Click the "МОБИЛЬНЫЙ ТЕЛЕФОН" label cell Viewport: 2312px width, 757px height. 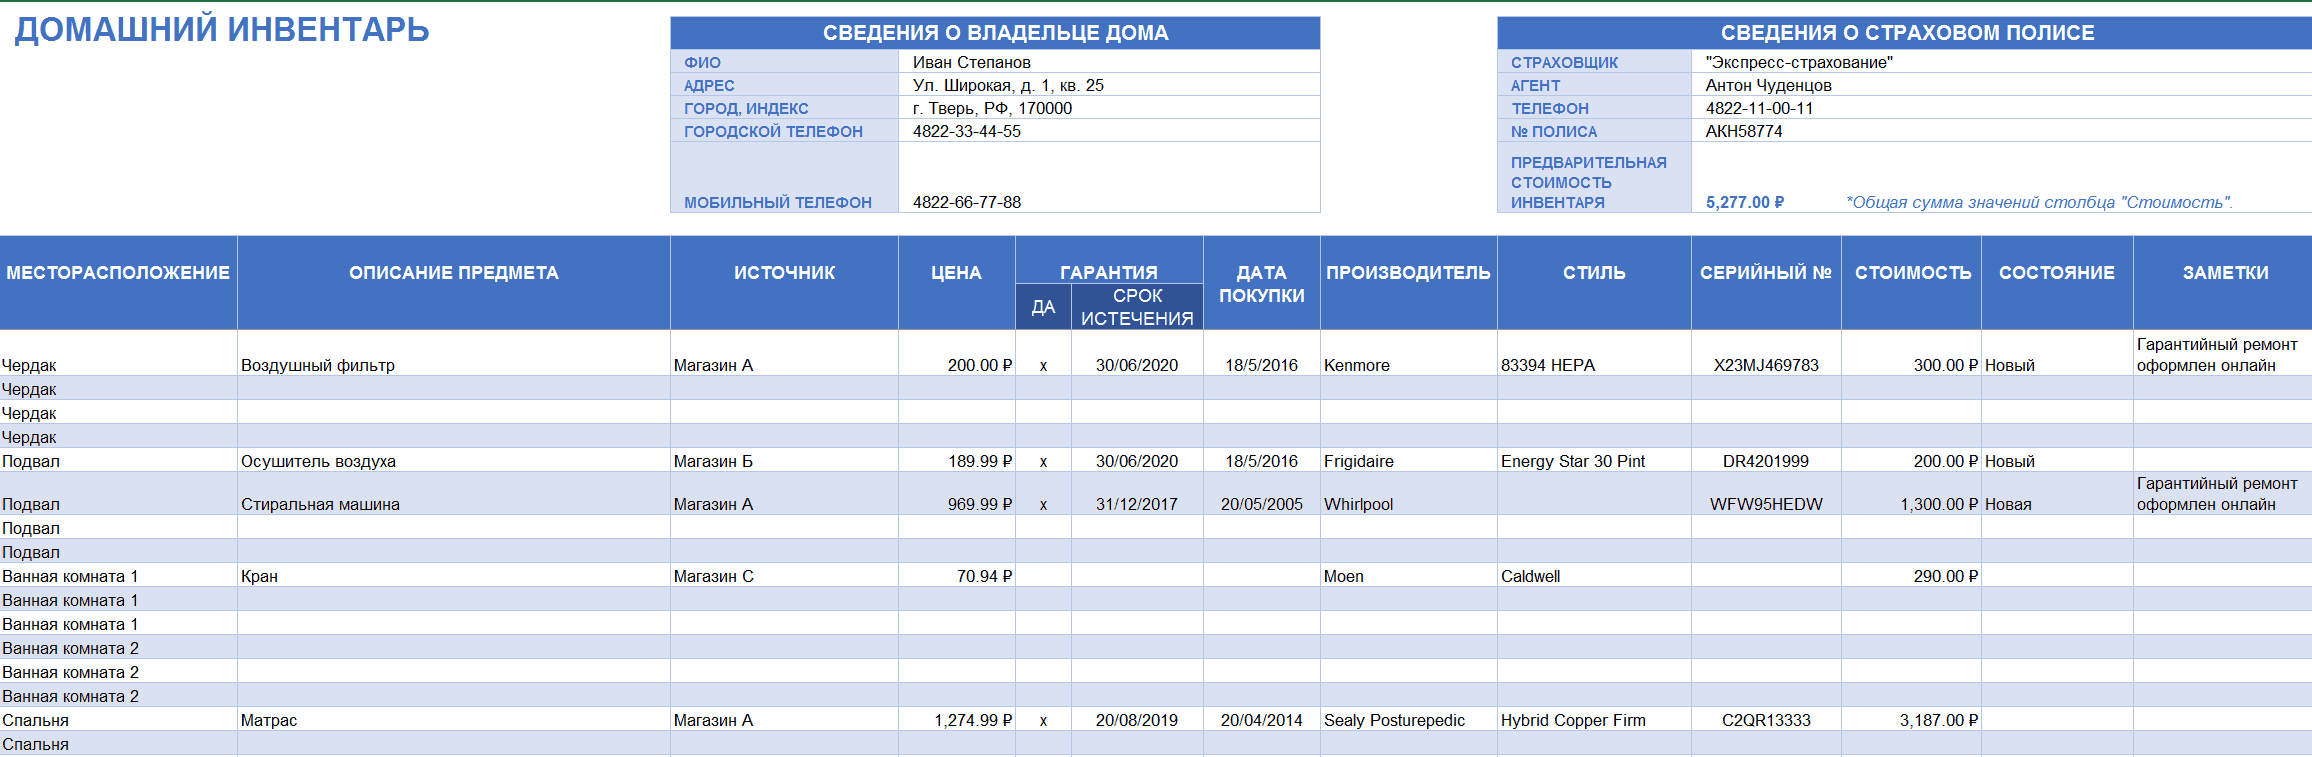(x=784, y=178)
